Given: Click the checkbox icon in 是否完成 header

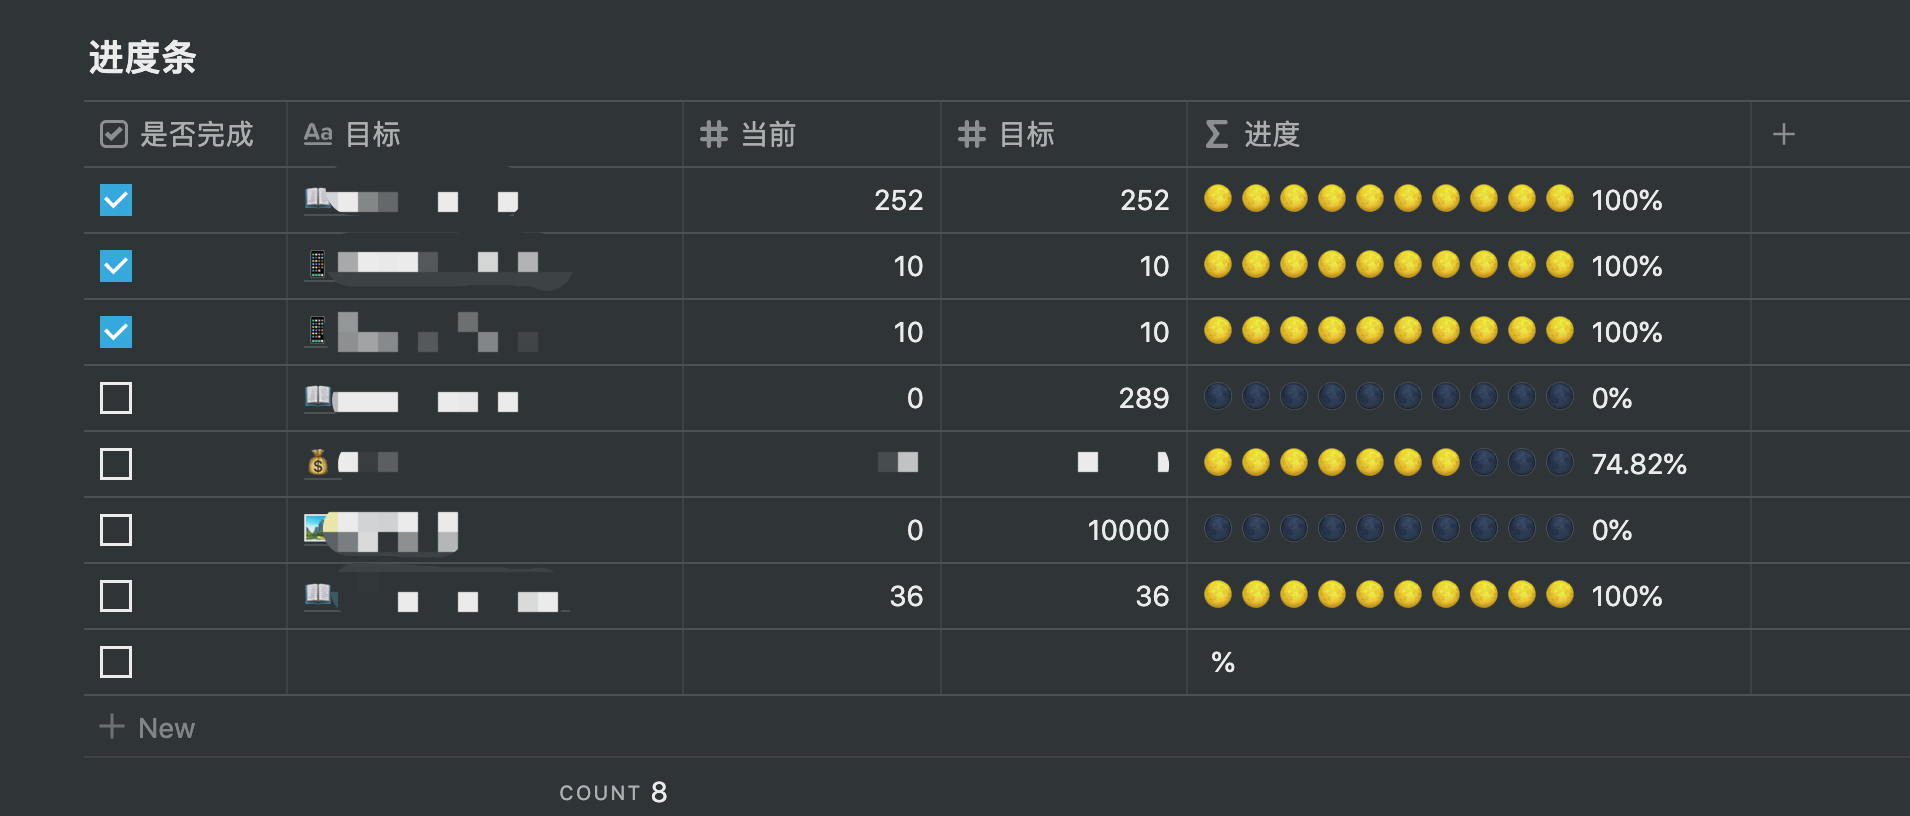Looking at the screenshot, I should 114,134.
